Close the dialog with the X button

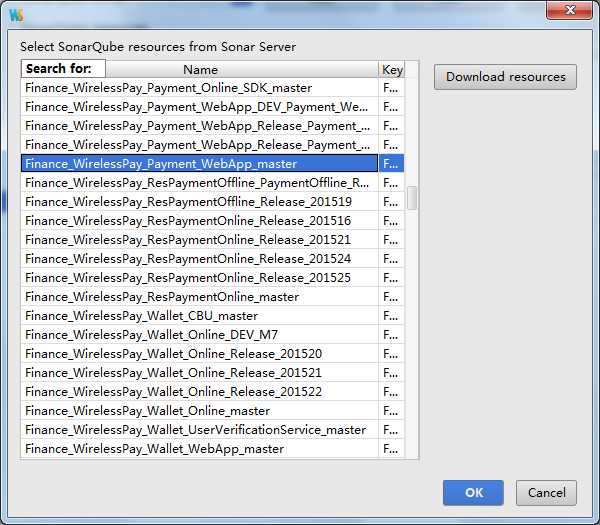[x=569, y=10]
